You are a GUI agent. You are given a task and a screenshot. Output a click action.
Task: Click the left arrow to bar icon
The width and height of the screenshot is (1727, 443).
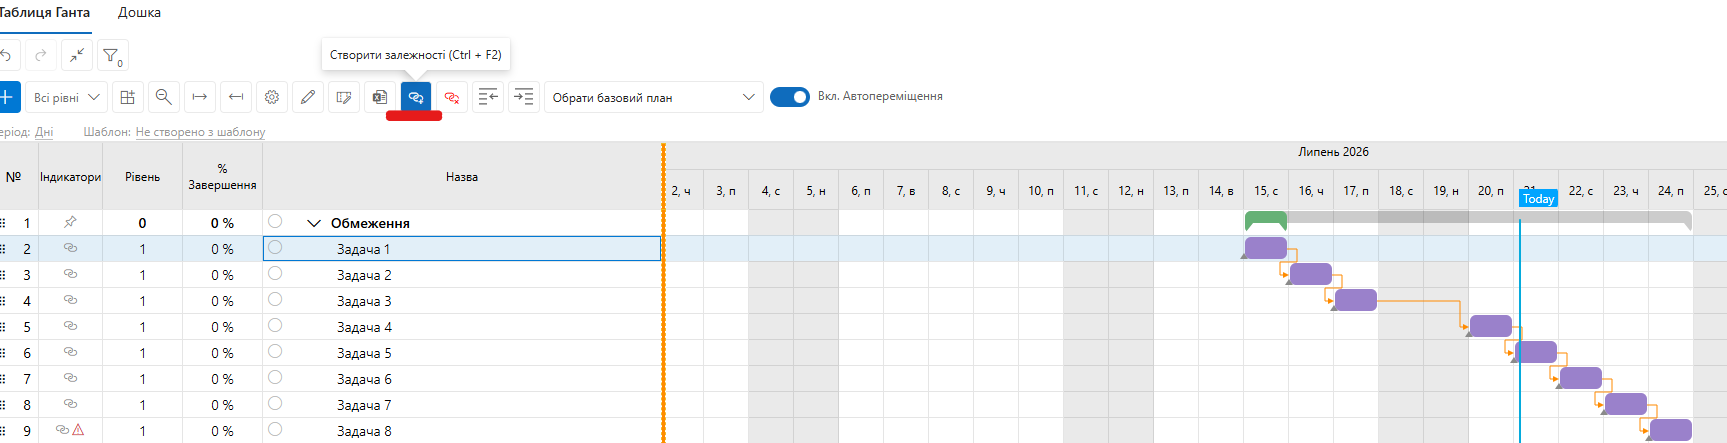tap(235, 97)
